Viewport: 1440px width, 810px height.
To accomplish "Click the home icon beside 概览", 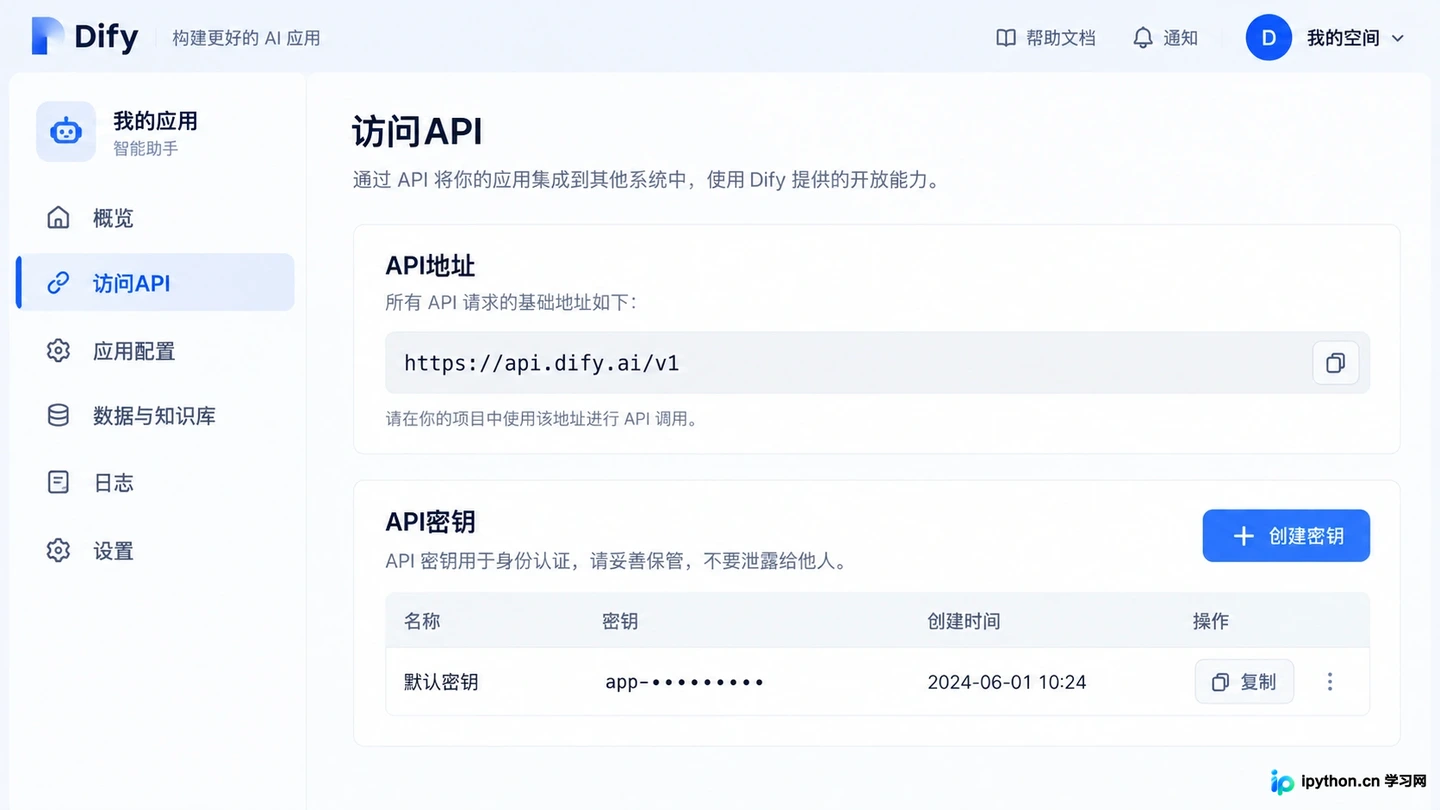I will click(58, 217).
